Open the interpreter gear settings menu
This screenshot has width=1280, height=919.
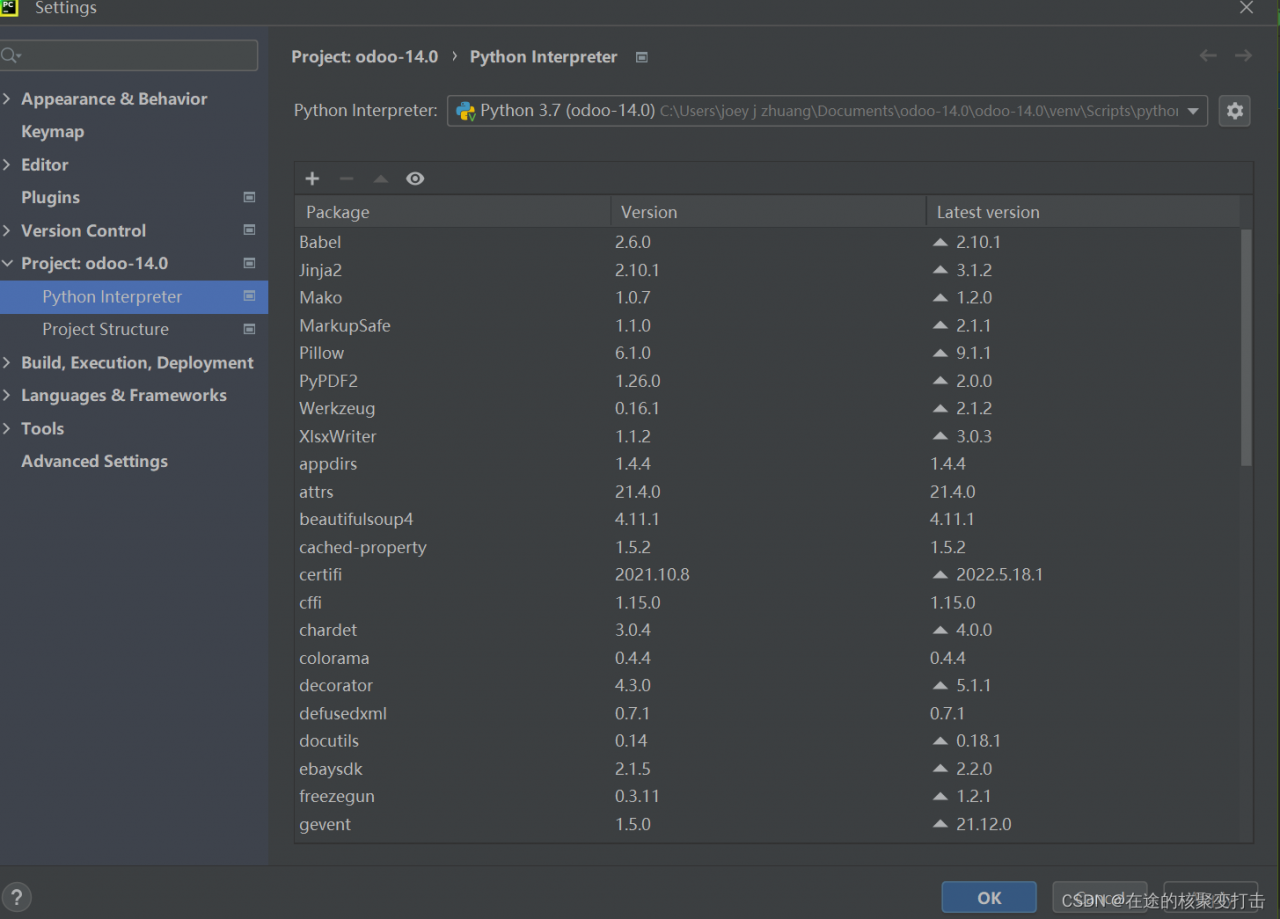pyautogui.click(x=1235, y=111)
